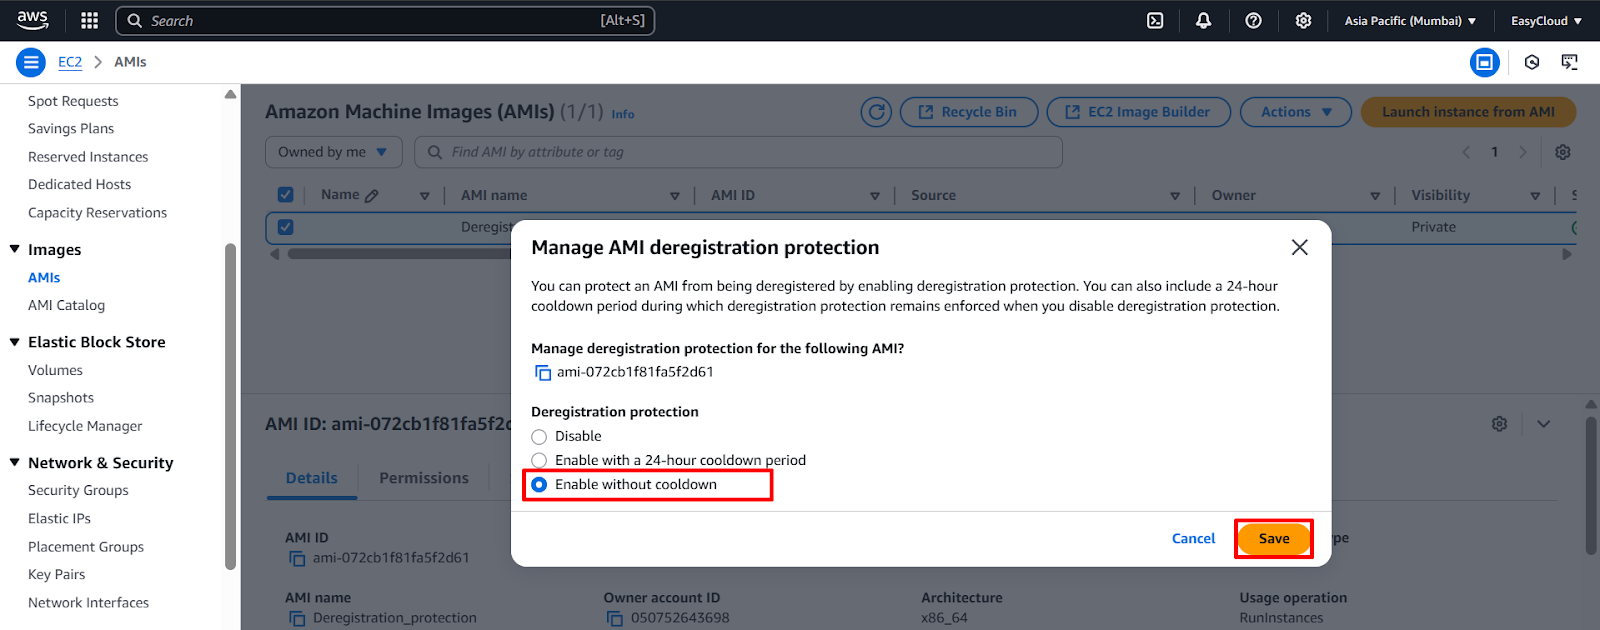Click the Find AMI by attribute field
The image size is (1600, 630).
738,152
